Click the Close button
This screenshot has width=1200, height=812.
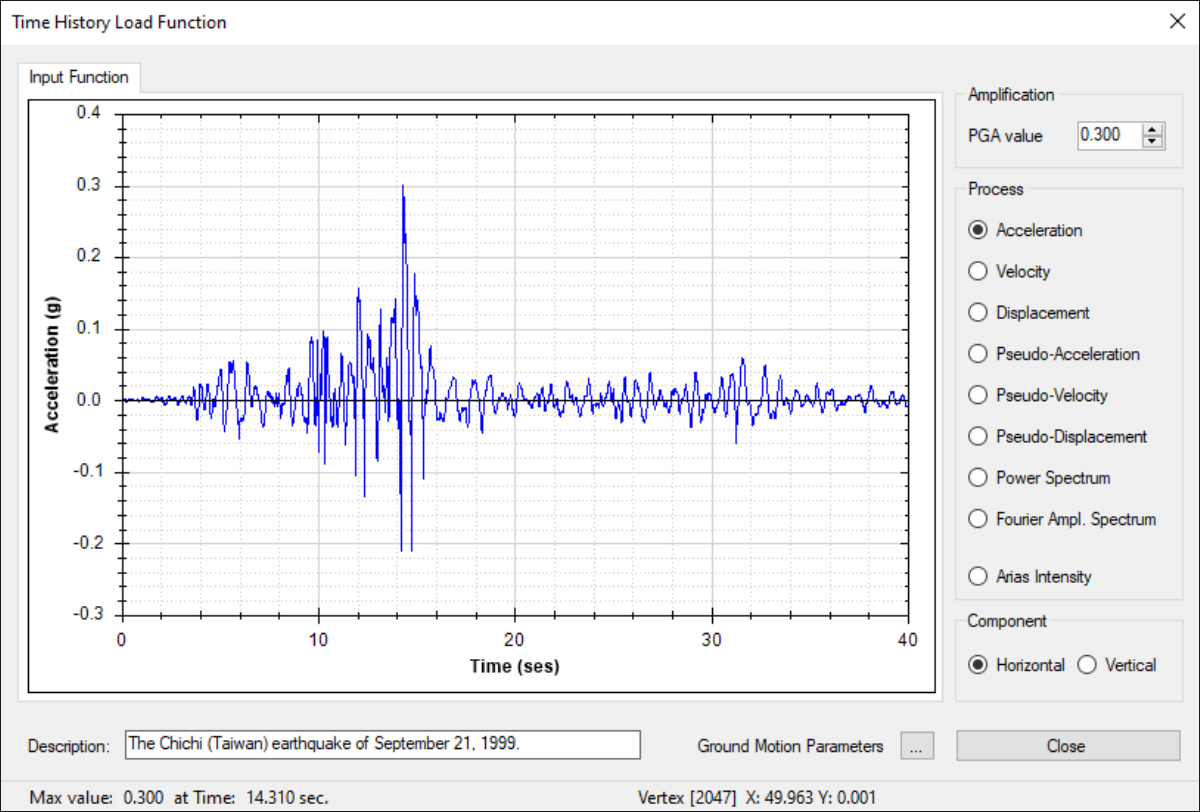pos(1068,746)
